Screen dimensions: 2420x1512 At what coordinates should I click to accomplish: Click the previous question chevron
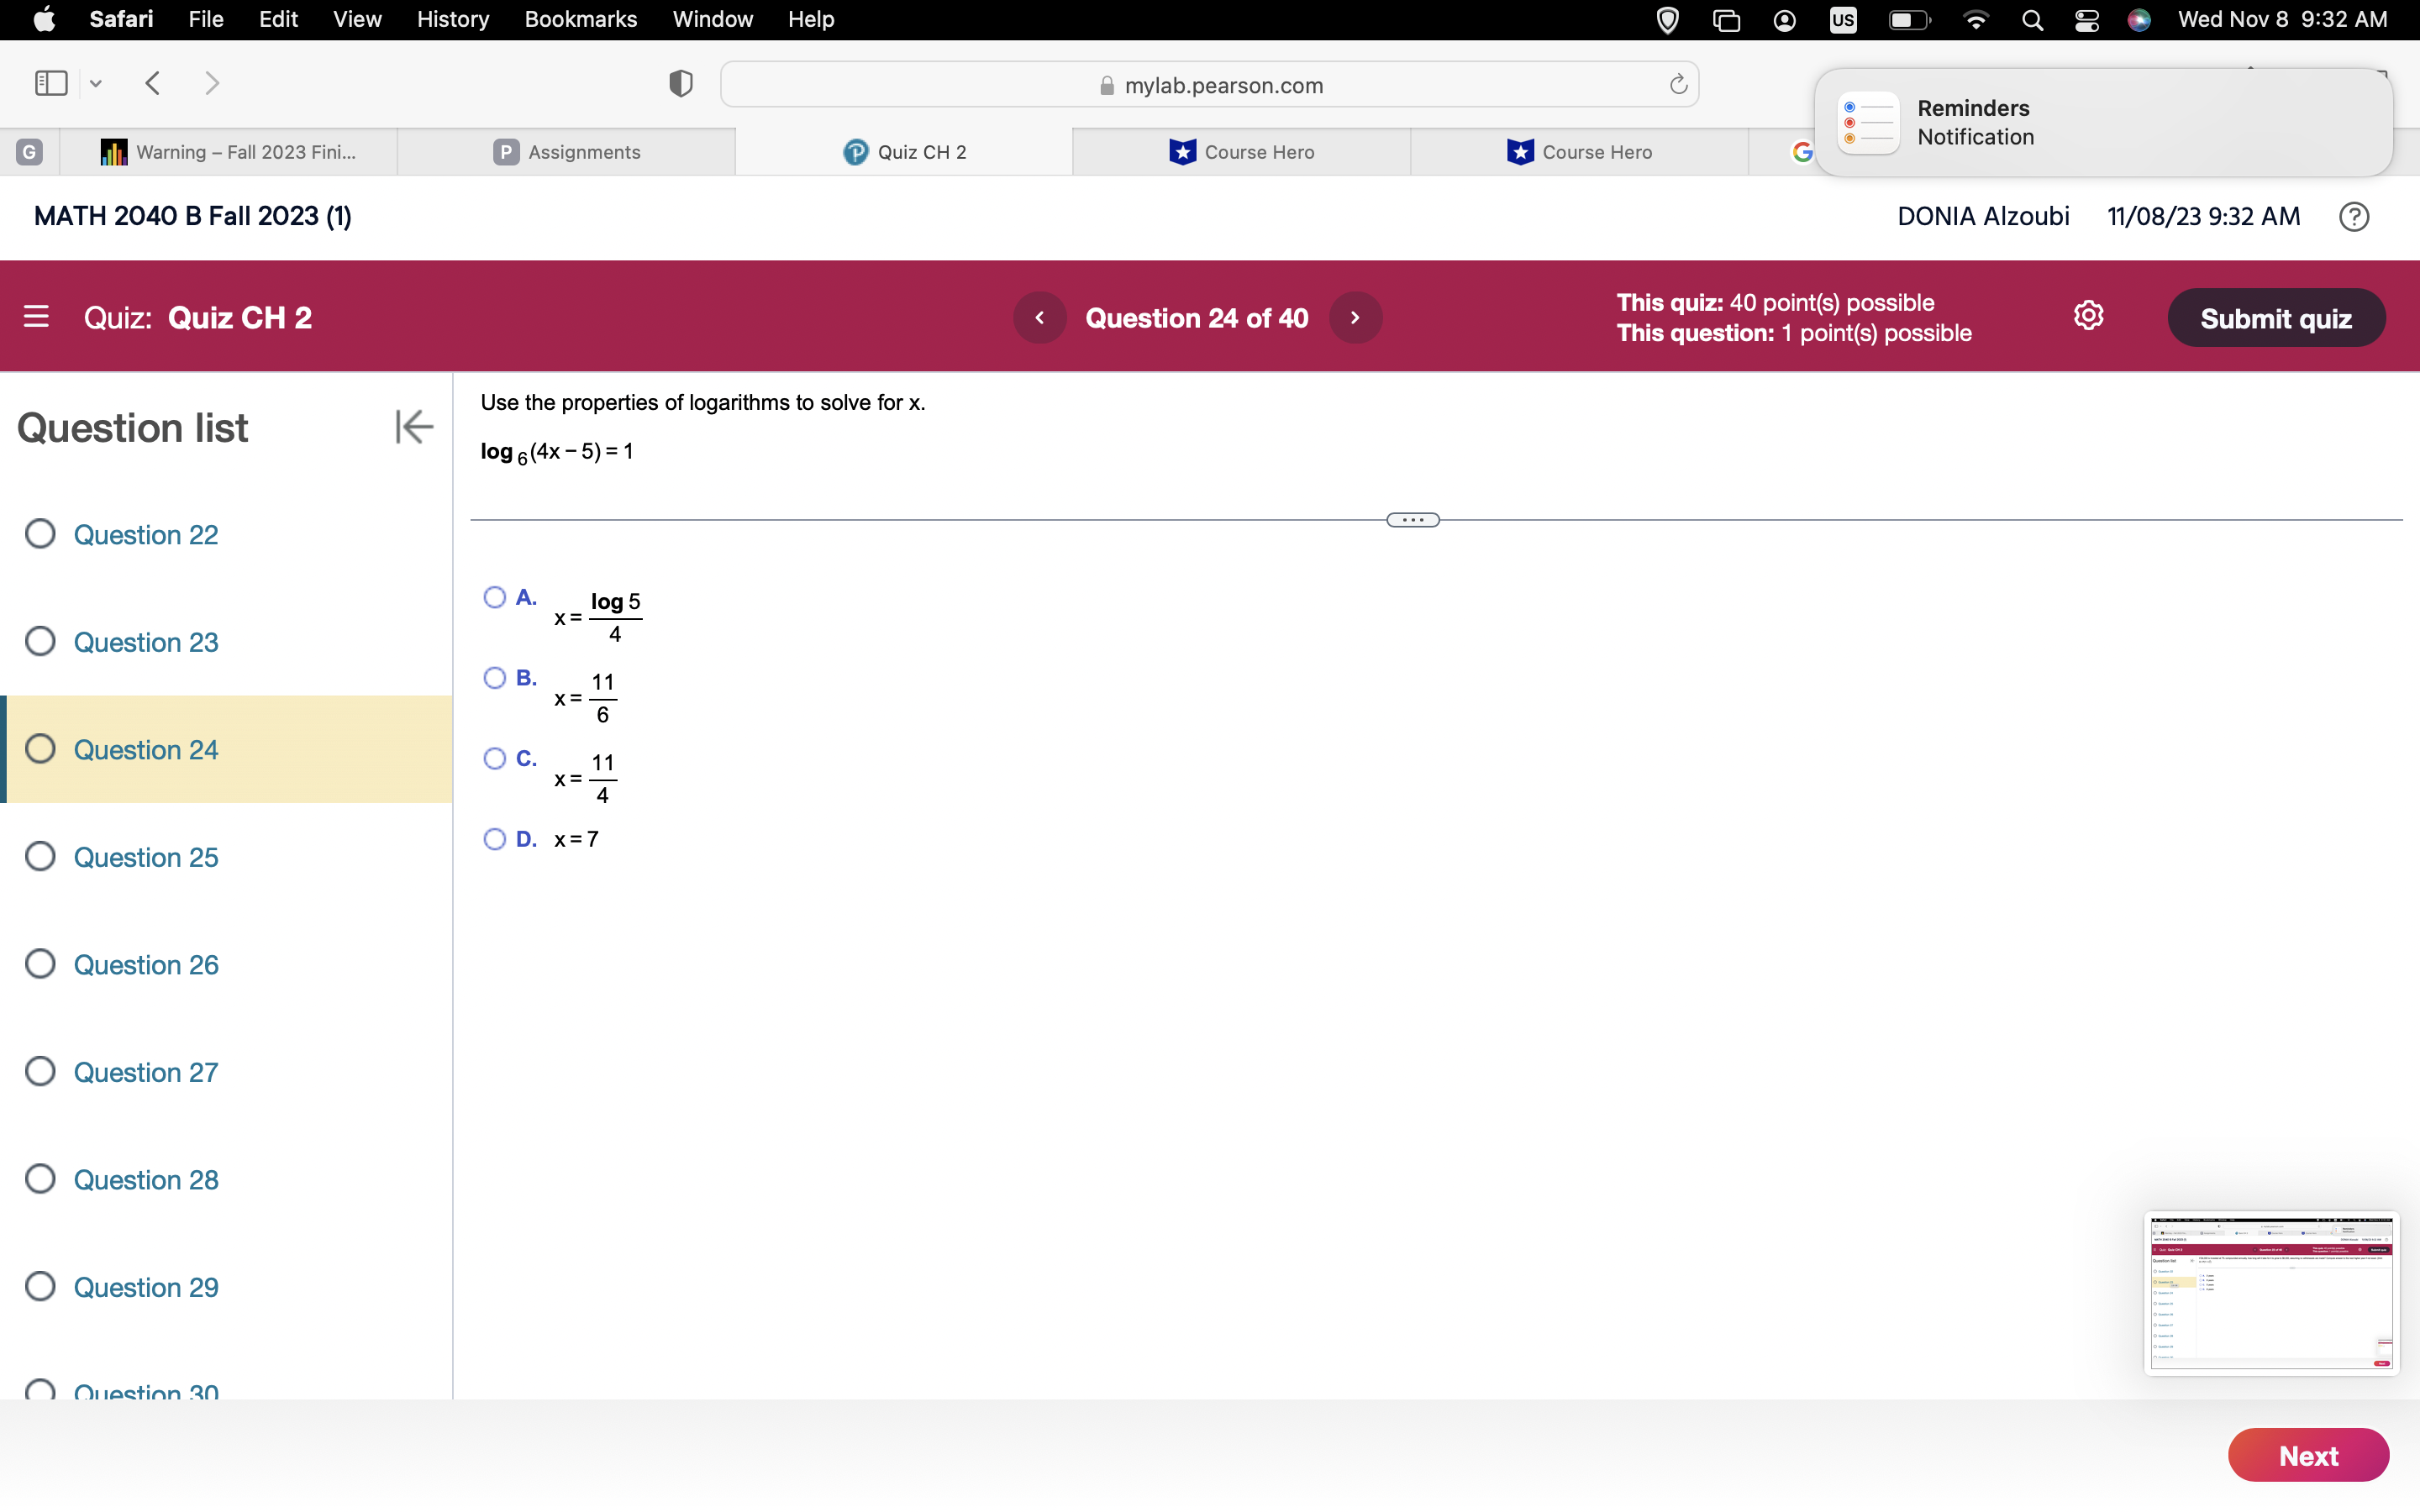tap(1040, 317)
